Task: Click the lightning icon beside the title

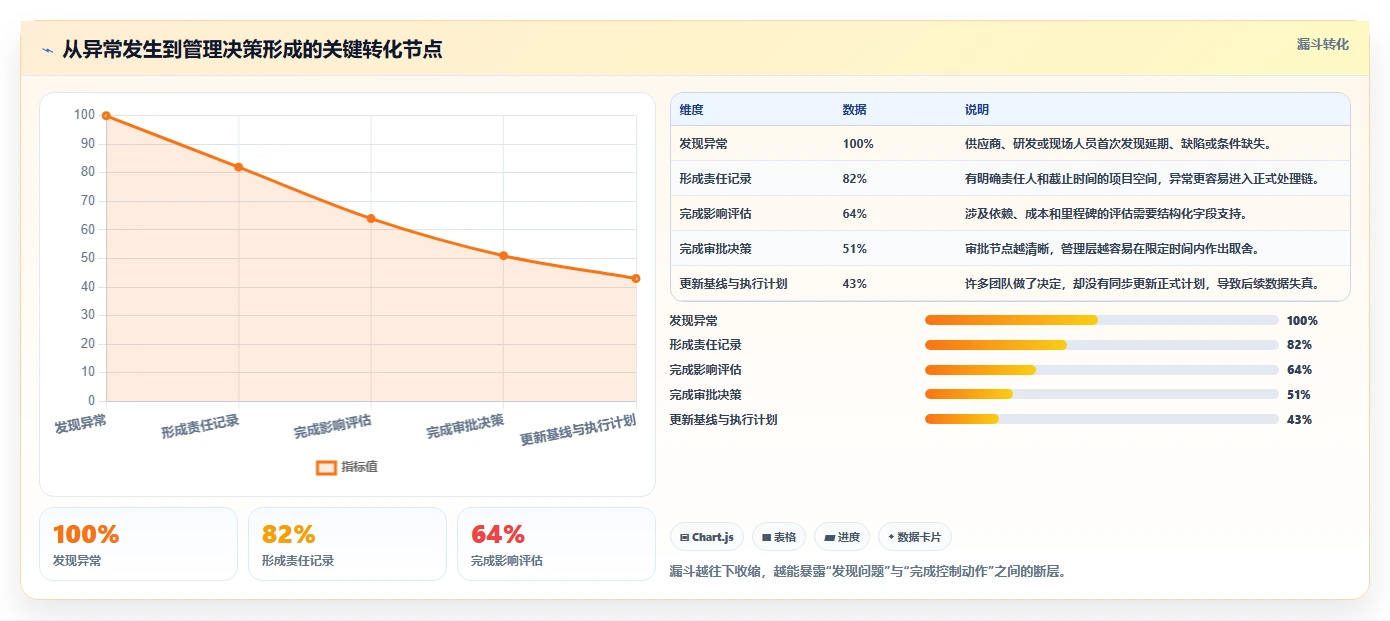Action: [x=47, y=49]
